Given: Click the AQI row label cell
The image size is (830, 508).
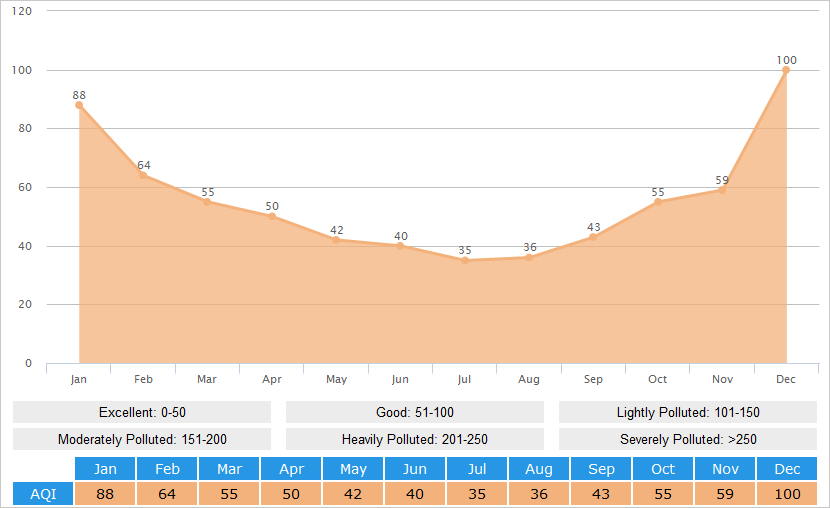Looking at the screenshot, I should point(43,494).
